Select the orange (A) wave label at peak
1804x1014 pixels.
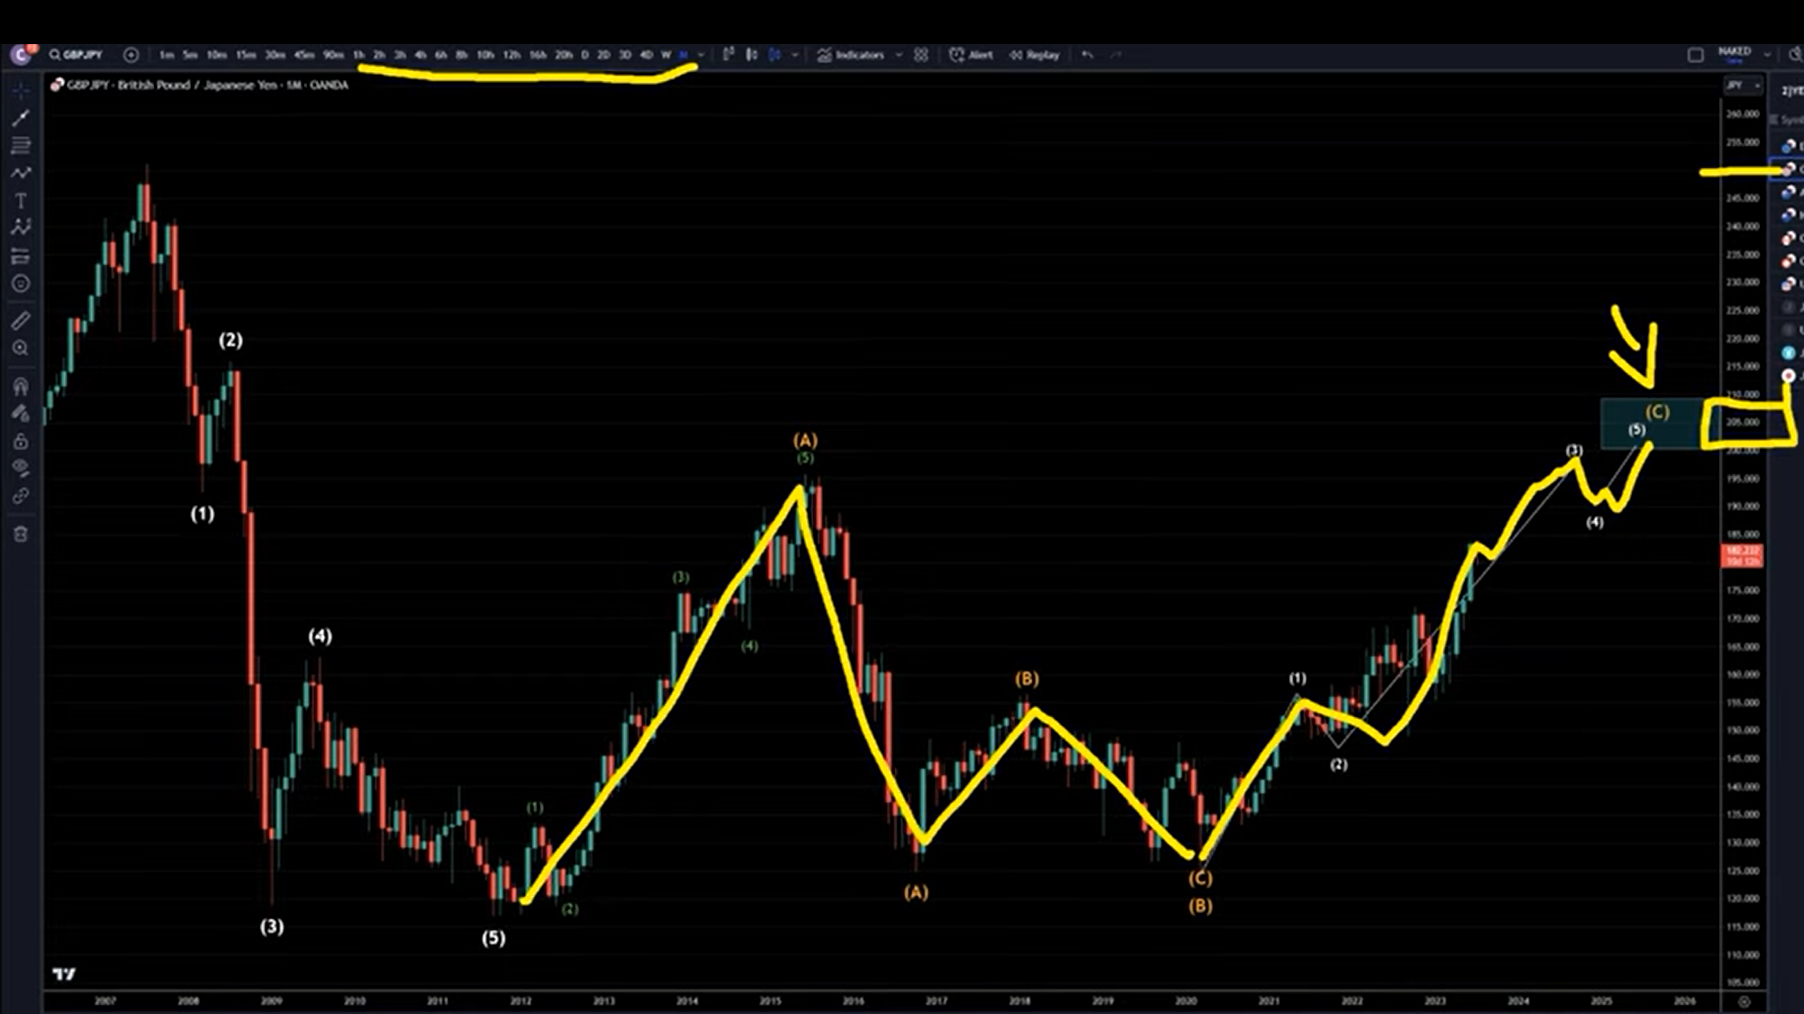tap(805, 440)
